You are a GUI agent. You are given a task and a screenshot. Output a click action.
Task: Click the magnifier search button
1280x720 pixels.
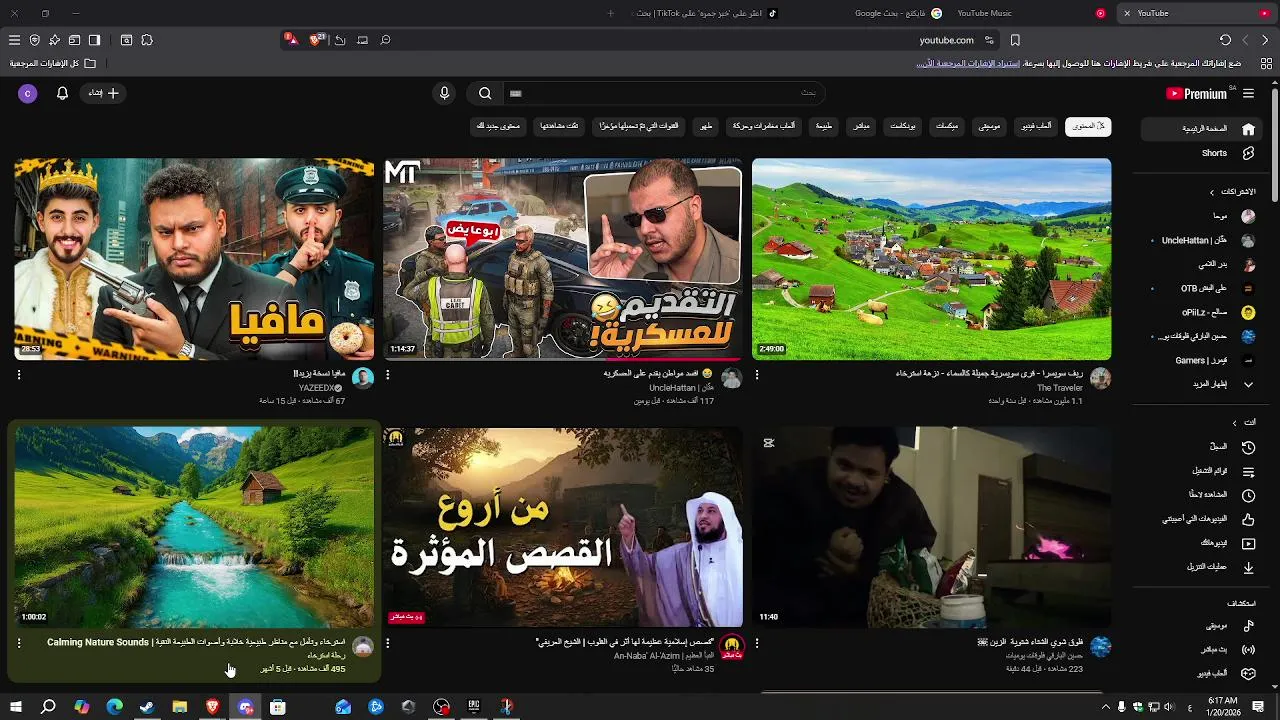pos(485,93)
